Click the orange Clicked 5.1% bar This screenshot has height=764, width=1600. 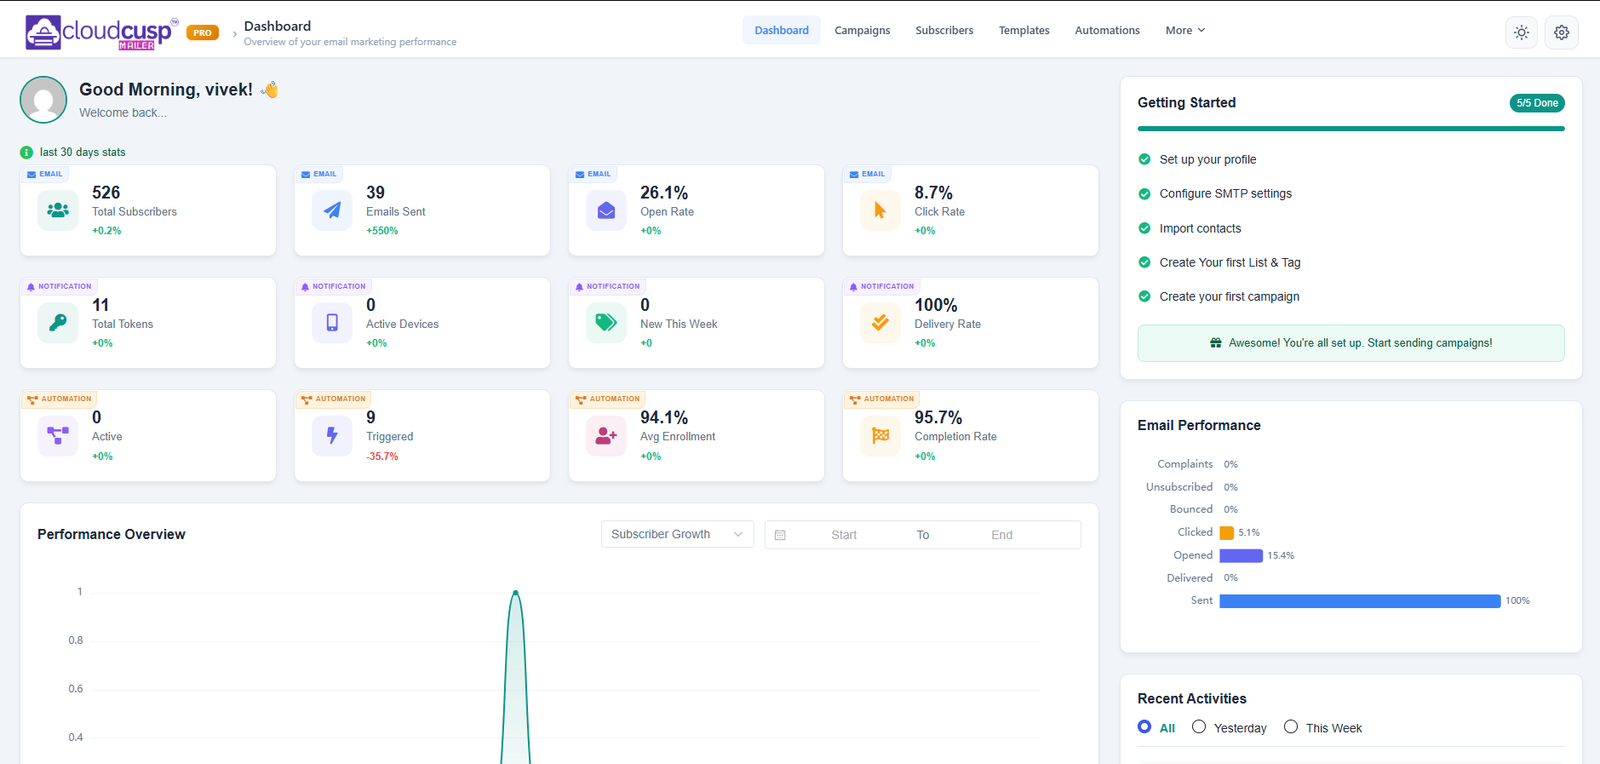(x=1226, y=533)
